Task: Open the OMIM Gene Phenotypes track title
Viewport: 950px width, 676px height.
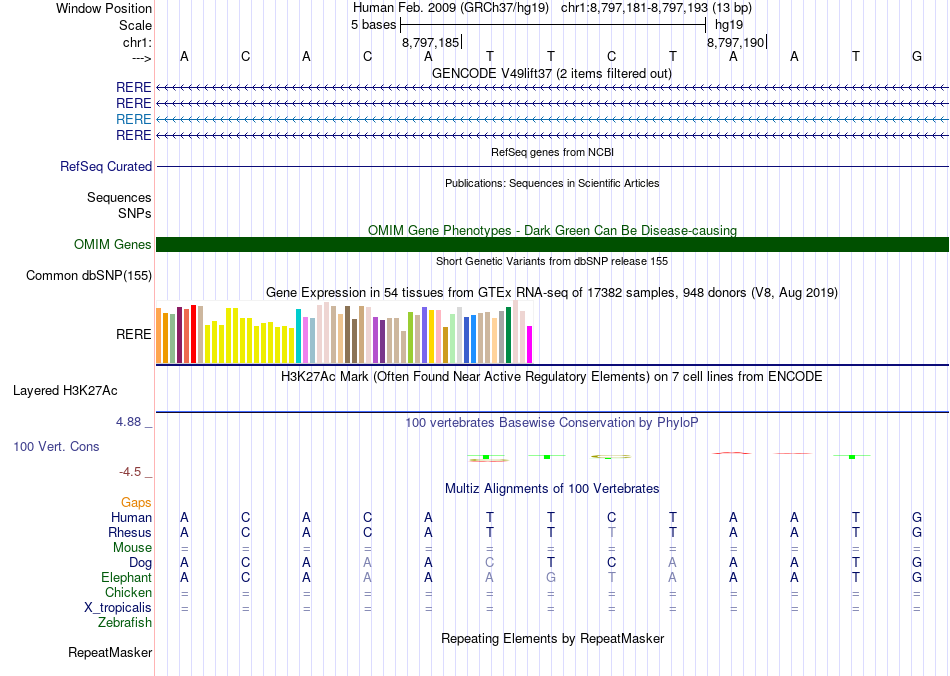Action: (x=552, y=230)
